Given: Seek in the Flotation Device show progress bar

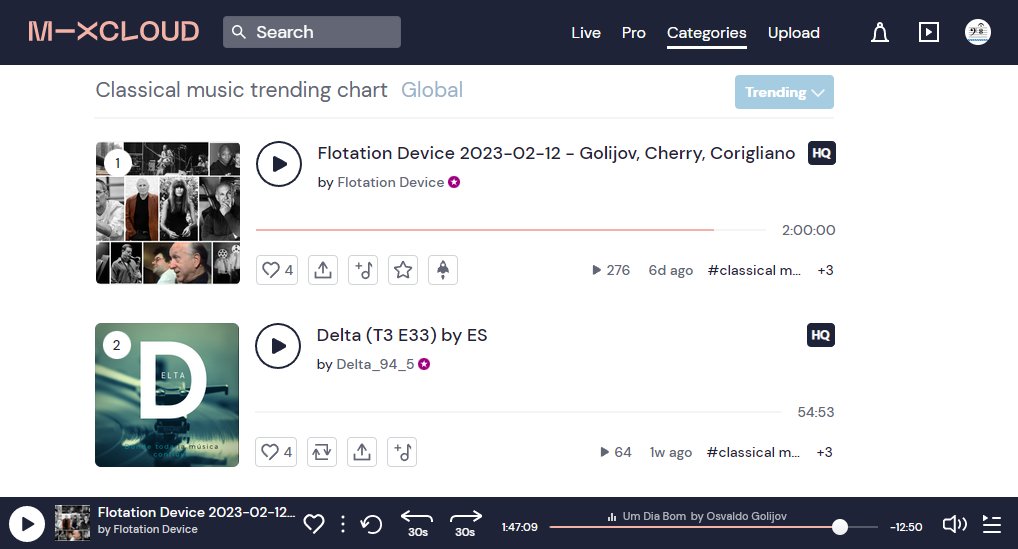Looking at the screenshot, I should (510, 230).
